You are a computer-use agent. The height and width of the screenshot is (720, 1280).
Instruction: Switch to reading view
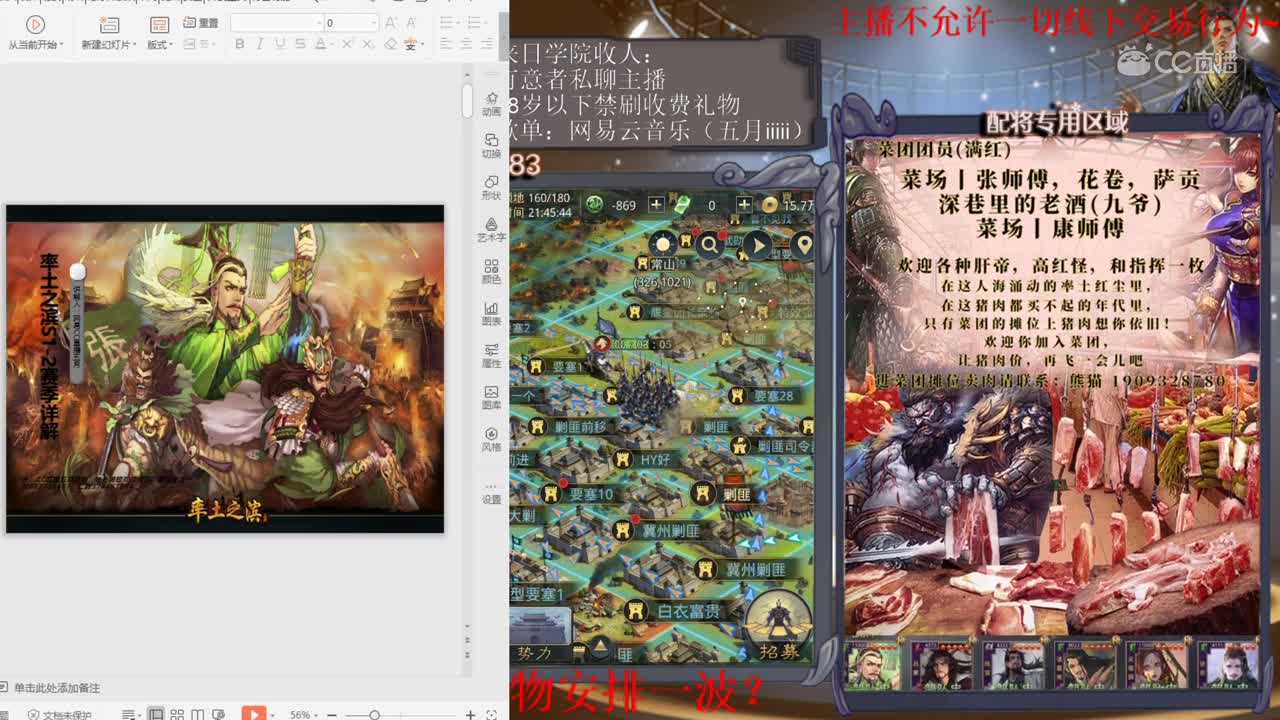point(198,714)
